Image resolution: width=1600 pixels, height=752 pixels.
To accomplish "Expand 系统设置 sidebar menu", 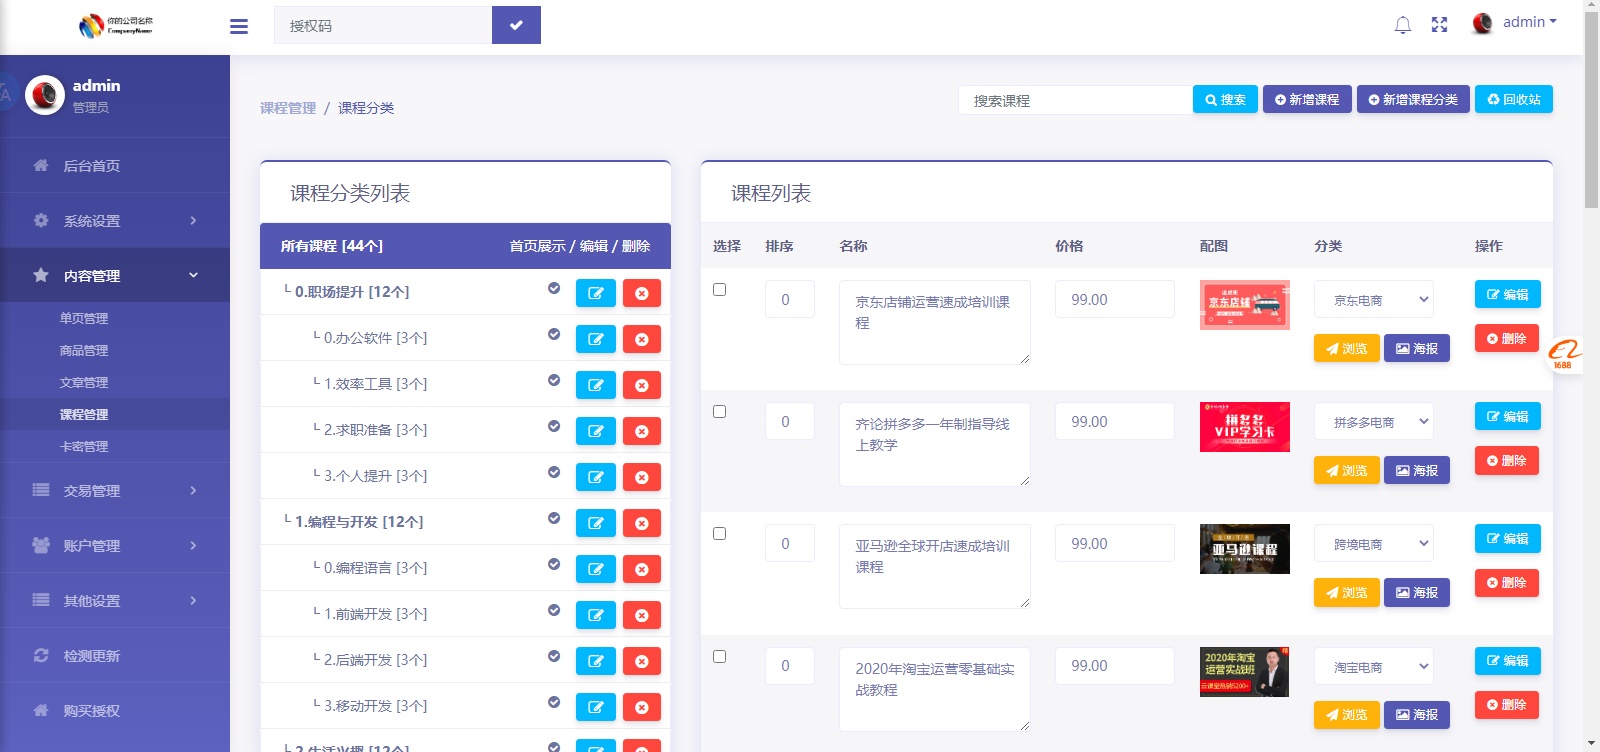I will [x=115, y=220].
